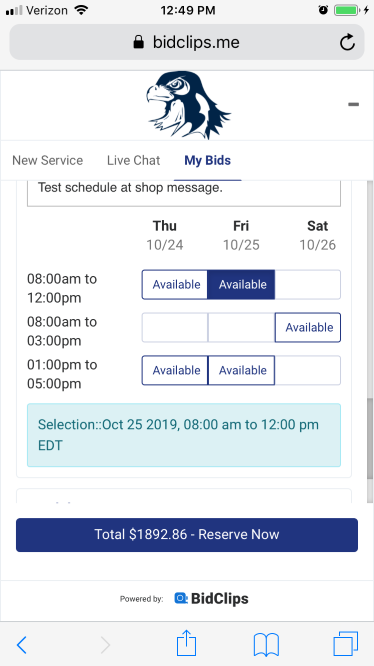Reload page with the Safari refresh icon
The height and width of the screenshot is (666, 374).
(x=347, y=42)
